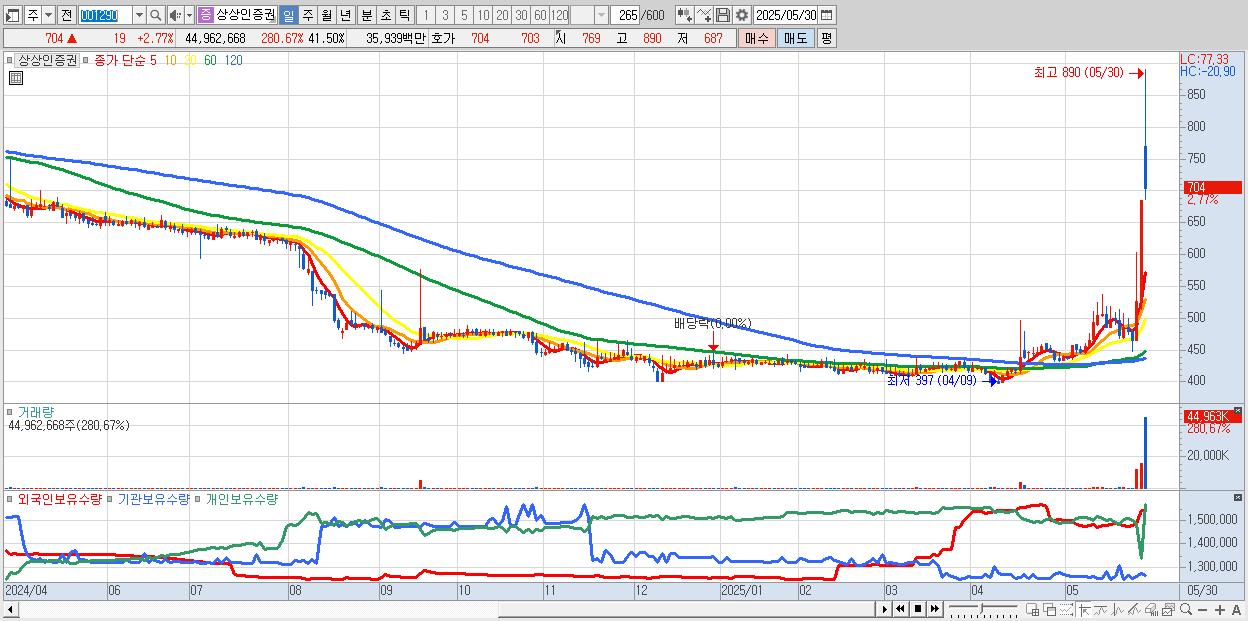Select the 월 monthly period tab
The image size is (1248, 621).
(326, 15)
